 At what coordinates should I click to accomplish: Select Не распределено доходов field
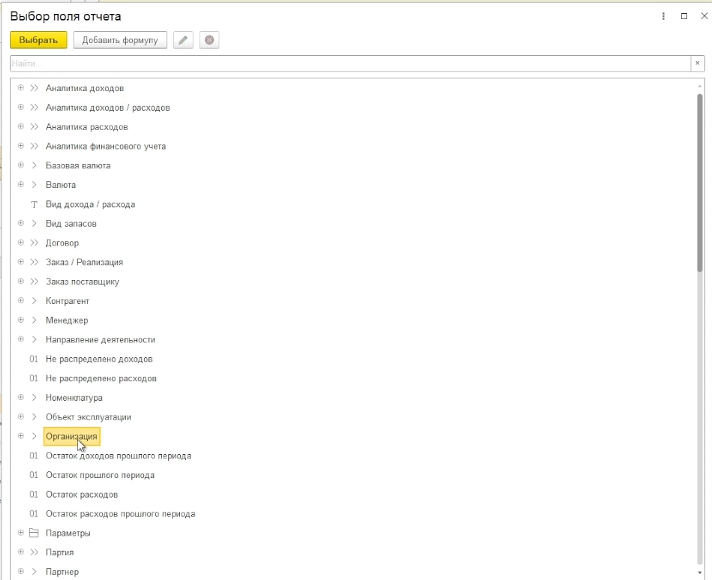(99, 359)
